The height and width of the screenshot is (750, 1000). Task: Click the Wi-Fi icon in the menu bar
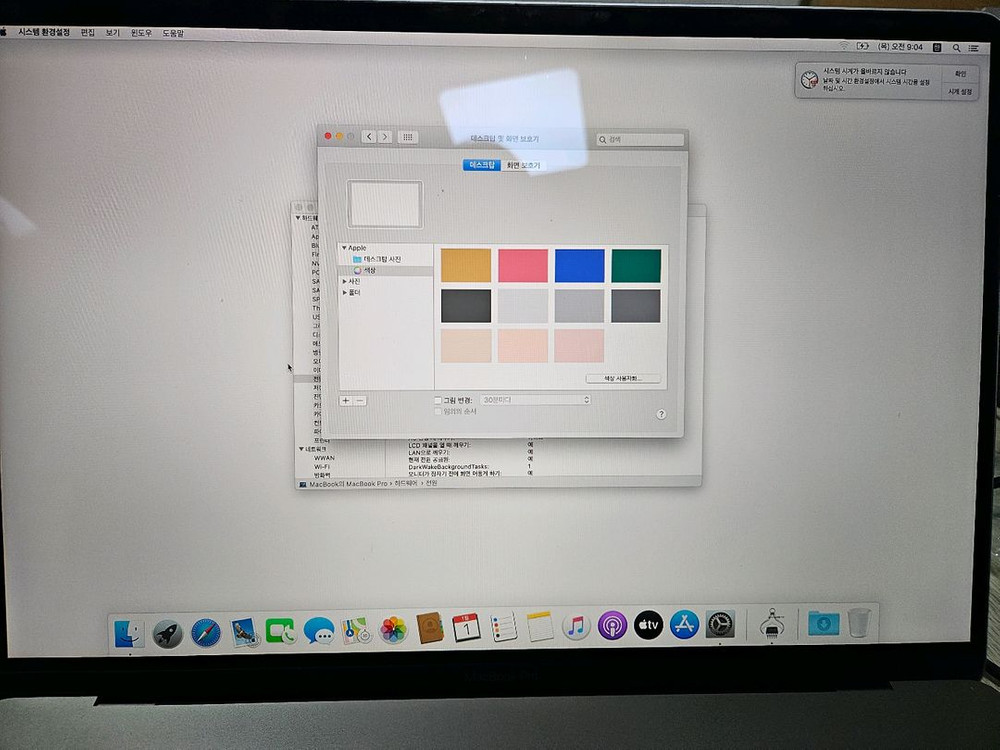coord(844,43)
